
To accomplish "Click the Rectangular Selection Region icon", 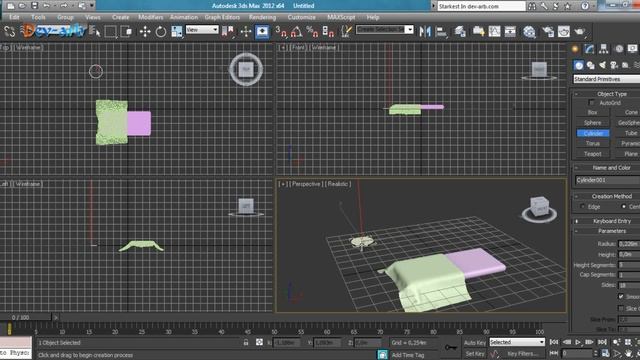I will [111, 31].
